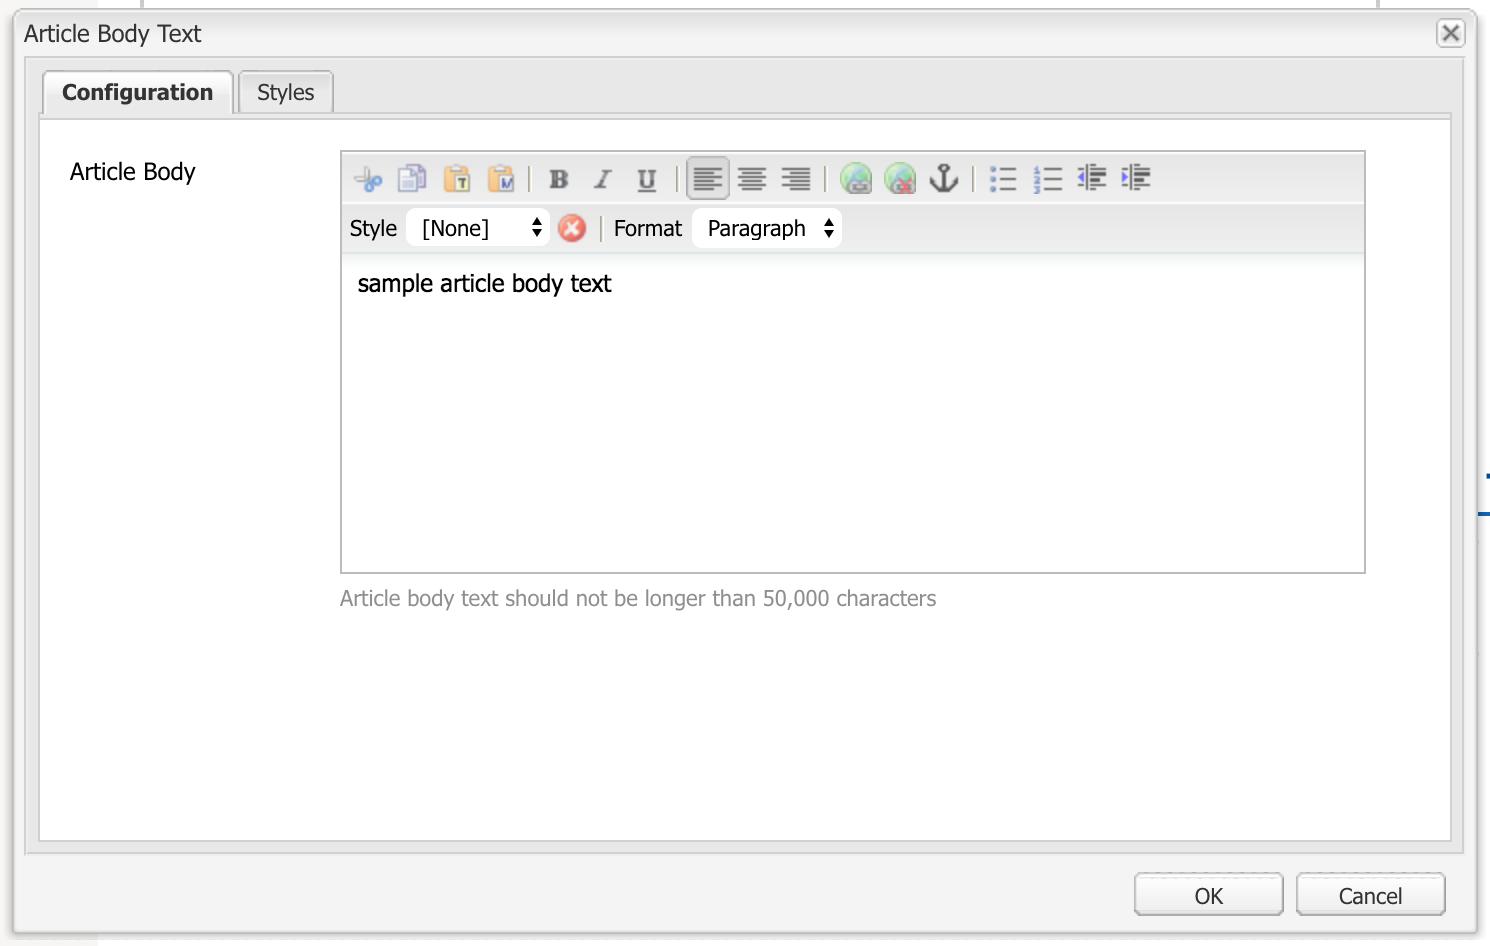The image size is (1490, 946).
Task: Clear the style with the red X icon
Action: [572, 228]
